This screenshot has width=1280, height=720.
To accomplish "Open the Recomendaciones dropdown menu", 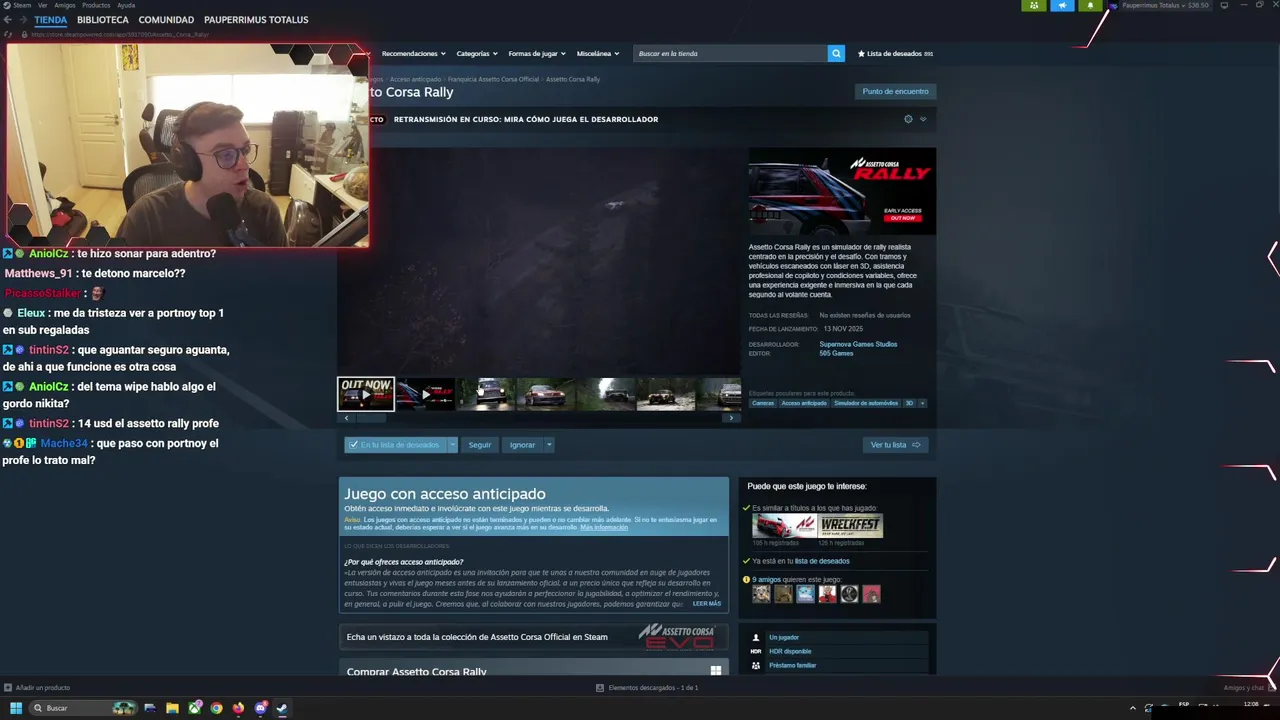I will [x=413, y=53].
